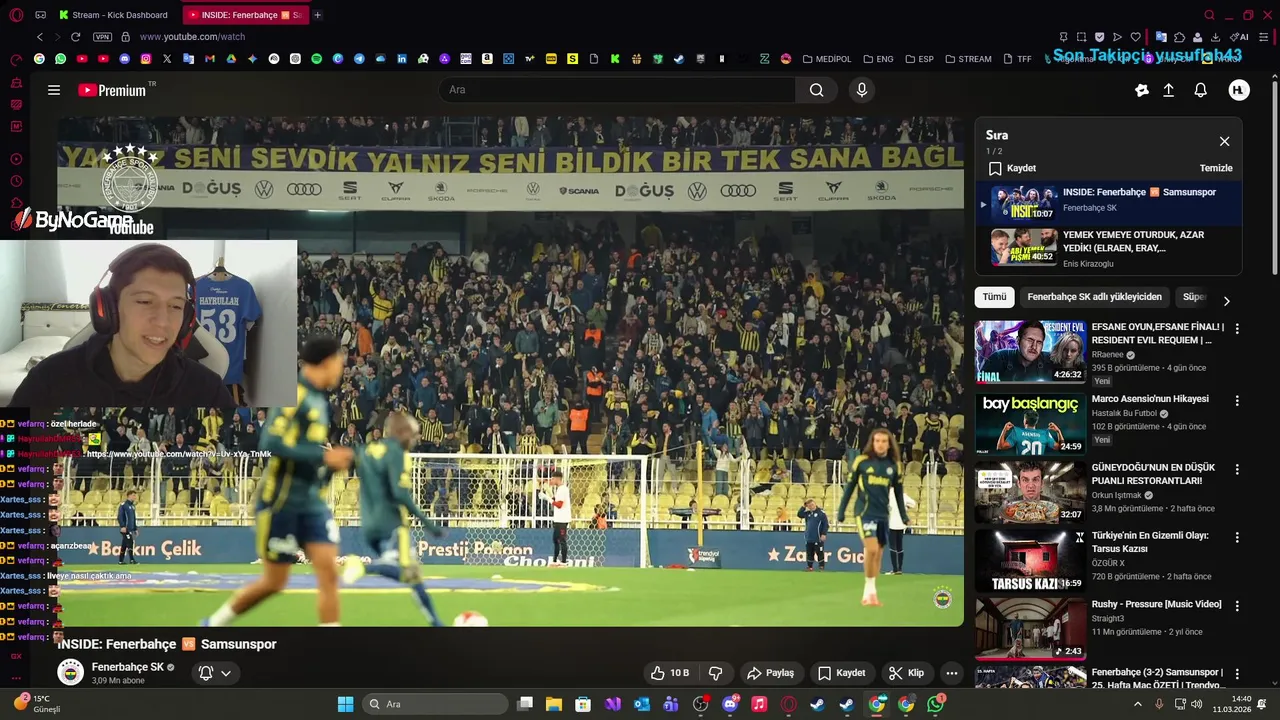Viewport: 1280px width, 720px height.
Task: Open the ESP bookmarks folder
Action: (x=920, y=59)
